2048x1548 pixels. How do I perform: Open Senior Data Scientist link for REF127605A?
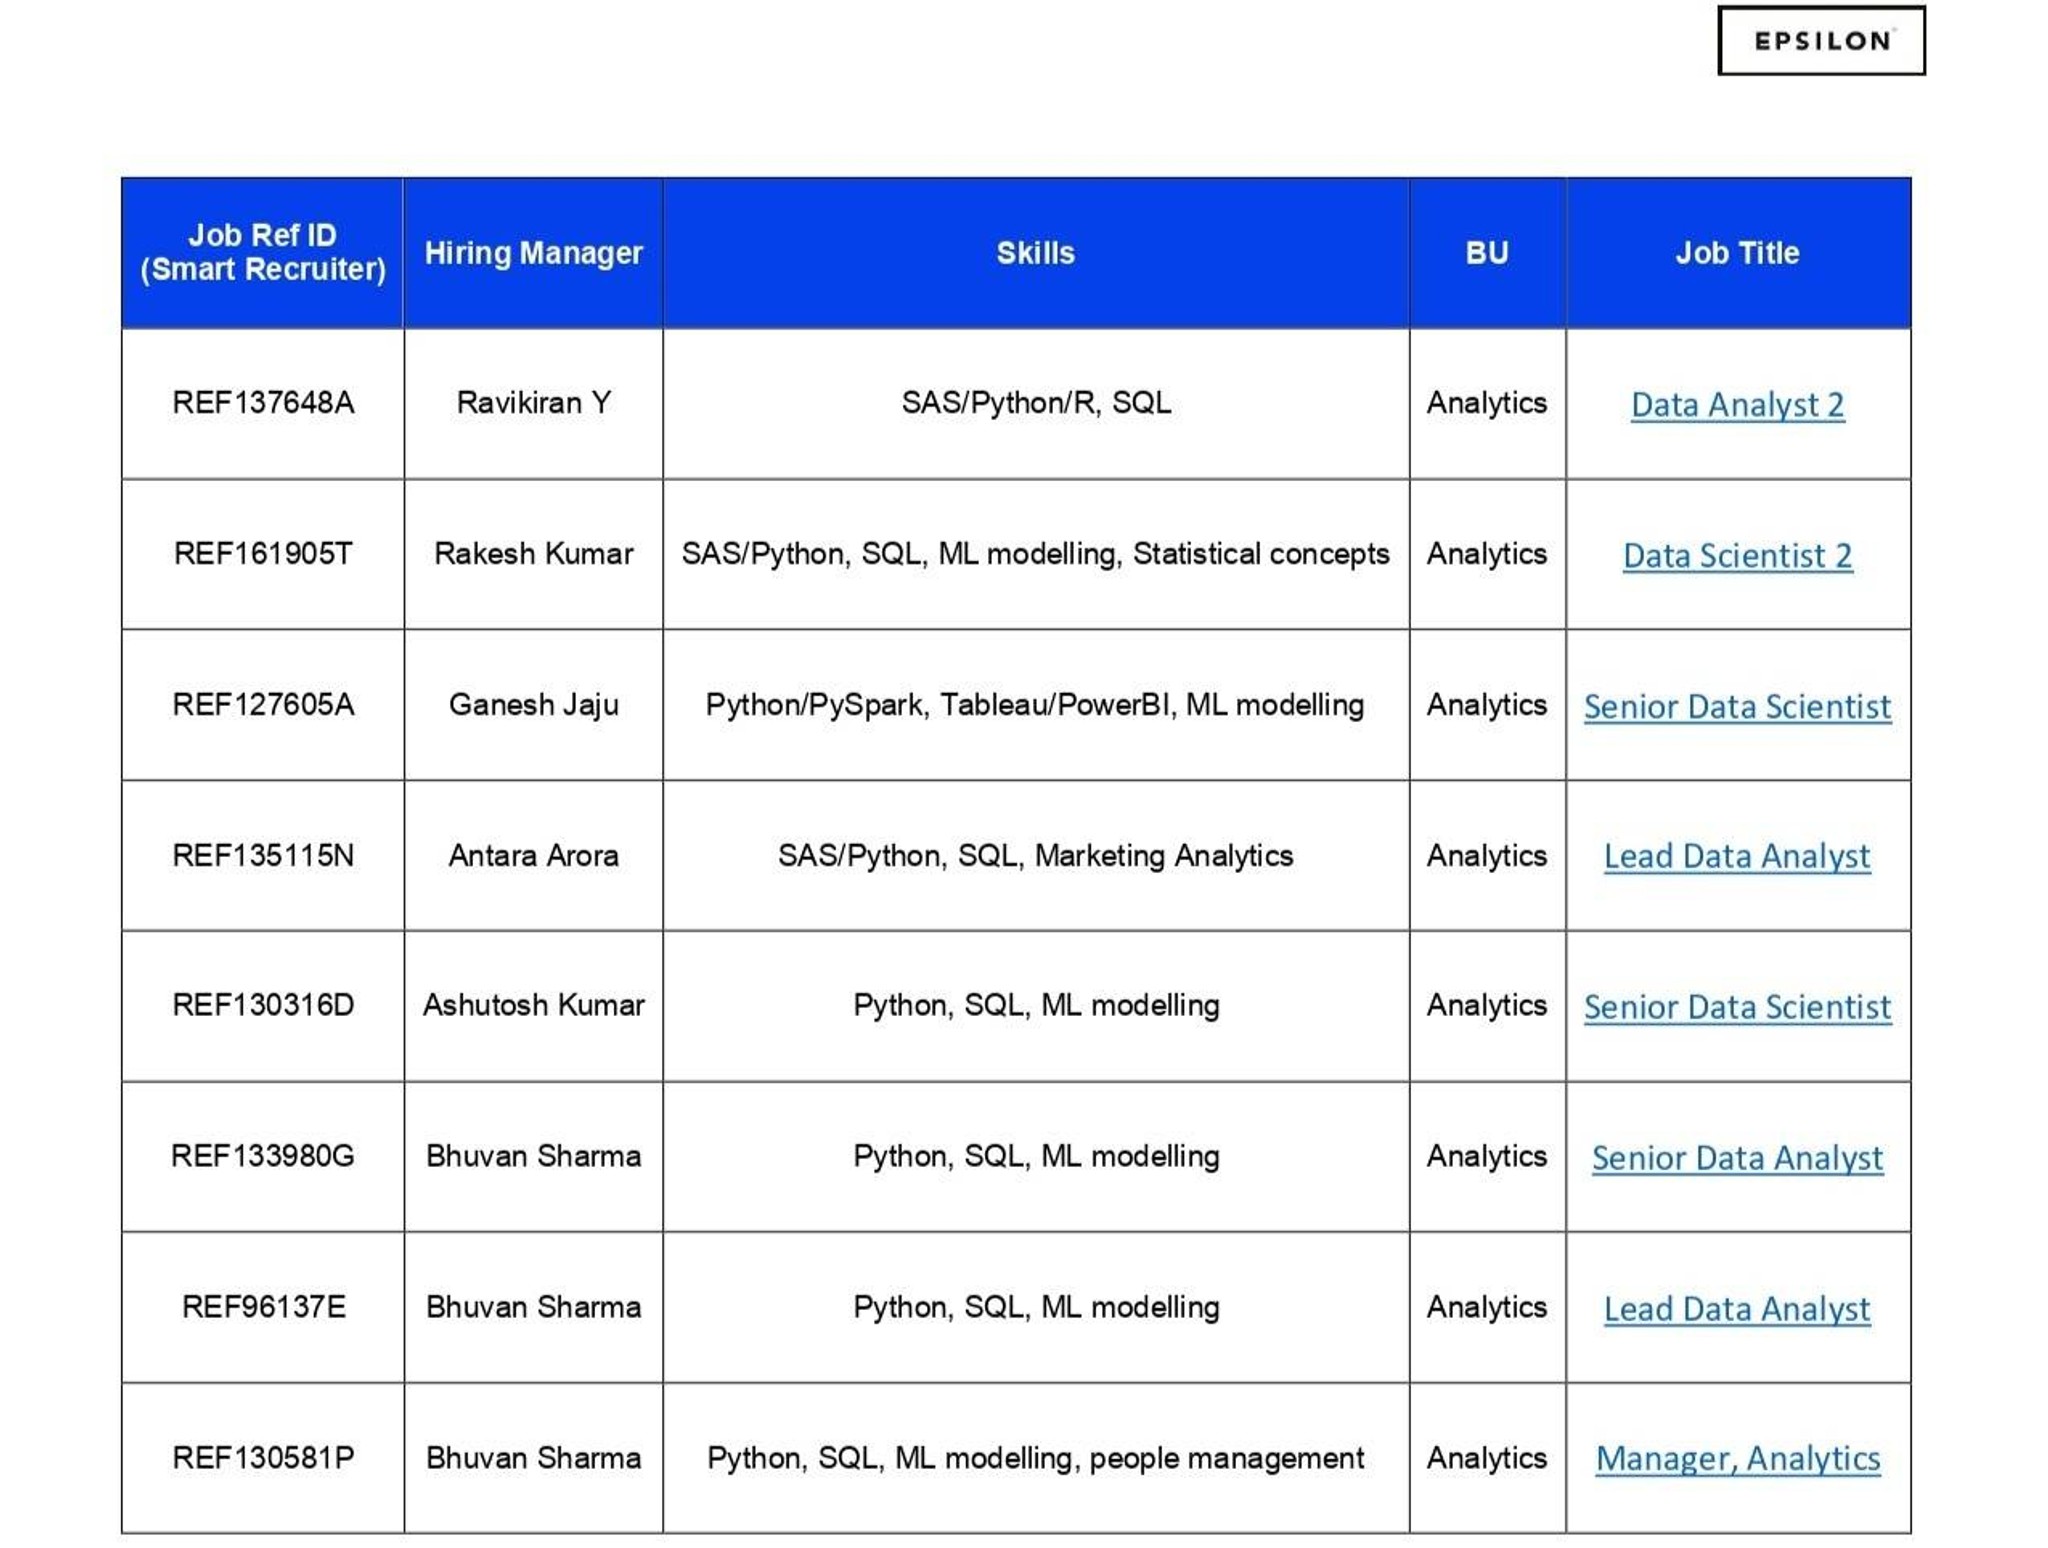tap(1737, 706)
